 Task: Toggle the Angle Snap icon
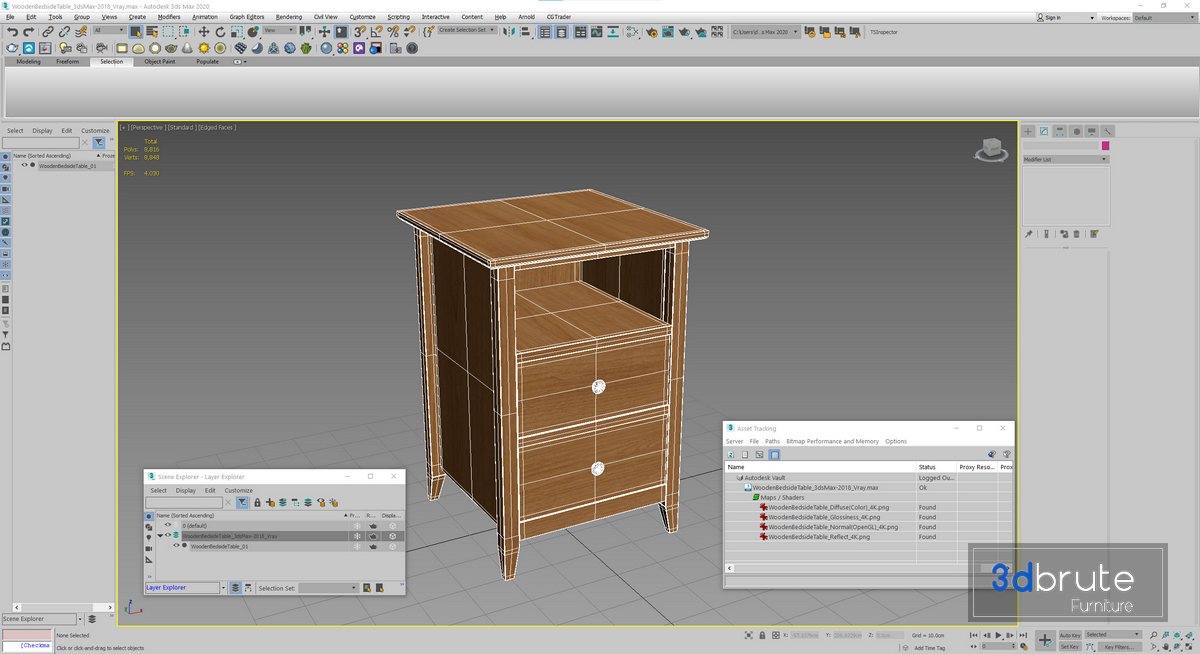376,32
